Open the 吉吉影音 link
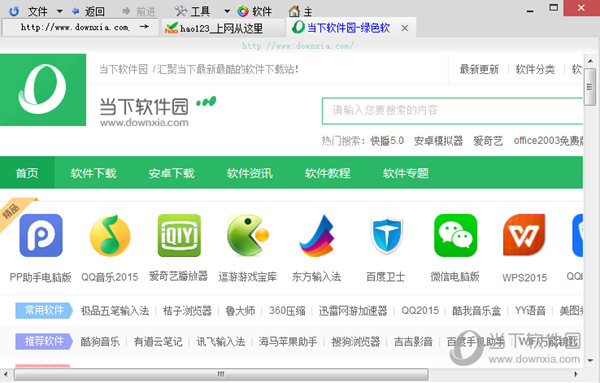The height and width of the screenshot is (383, 600). pos(413,341)
